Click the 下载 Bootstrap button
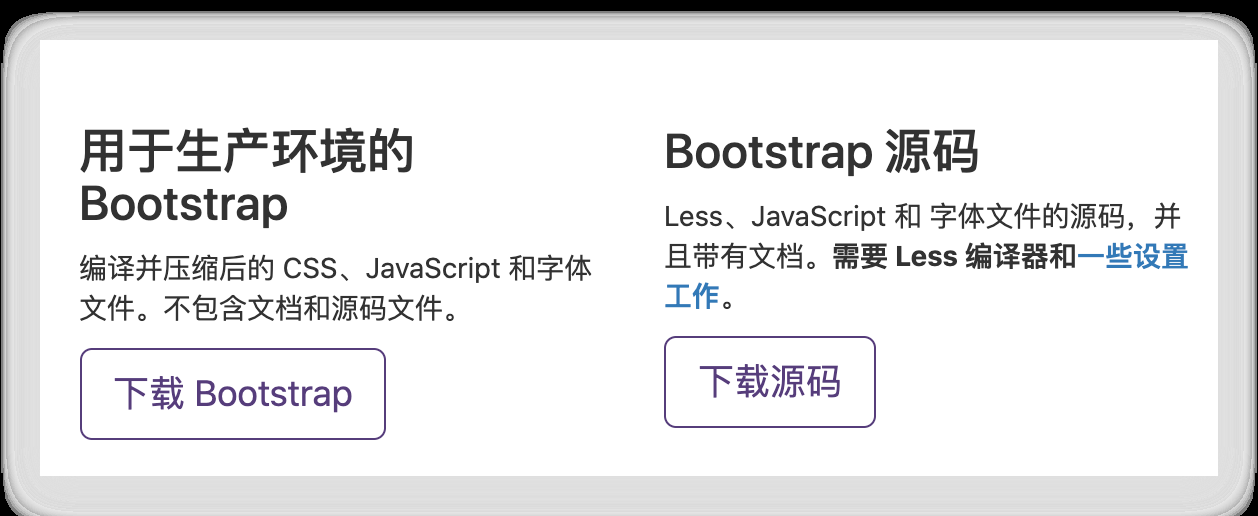Viewport: 1258px width, 516px height. tap(233, 394)
